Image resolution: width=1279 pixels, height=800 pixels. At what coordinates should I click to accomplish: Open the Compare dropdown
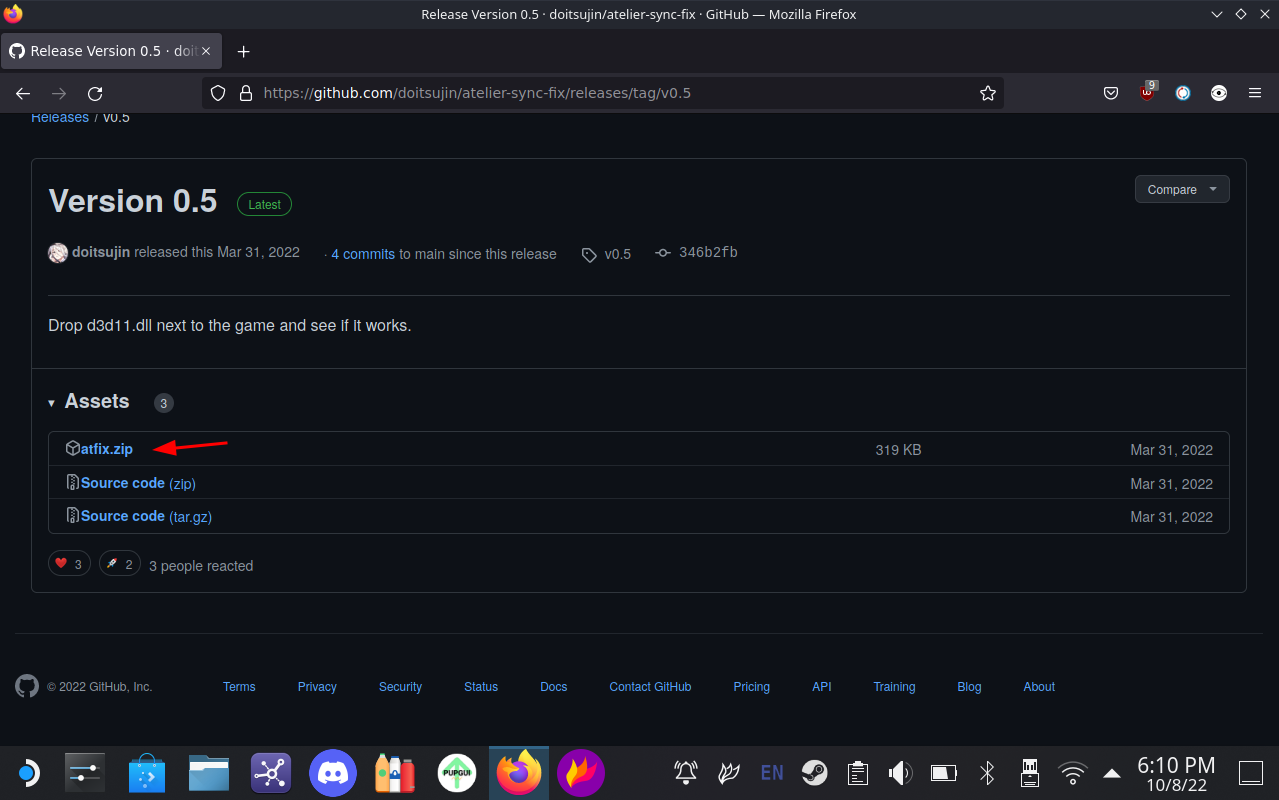click(x=1182, y=189)
